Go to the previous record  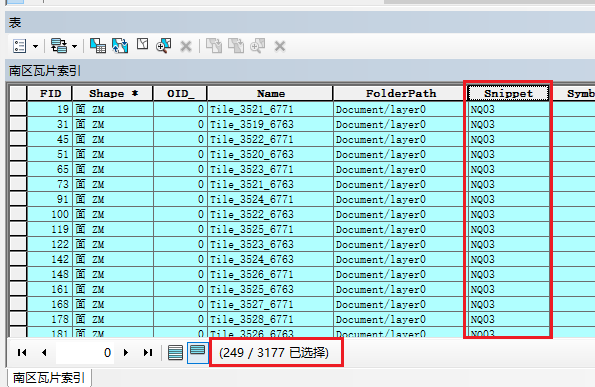pos(44,352)
